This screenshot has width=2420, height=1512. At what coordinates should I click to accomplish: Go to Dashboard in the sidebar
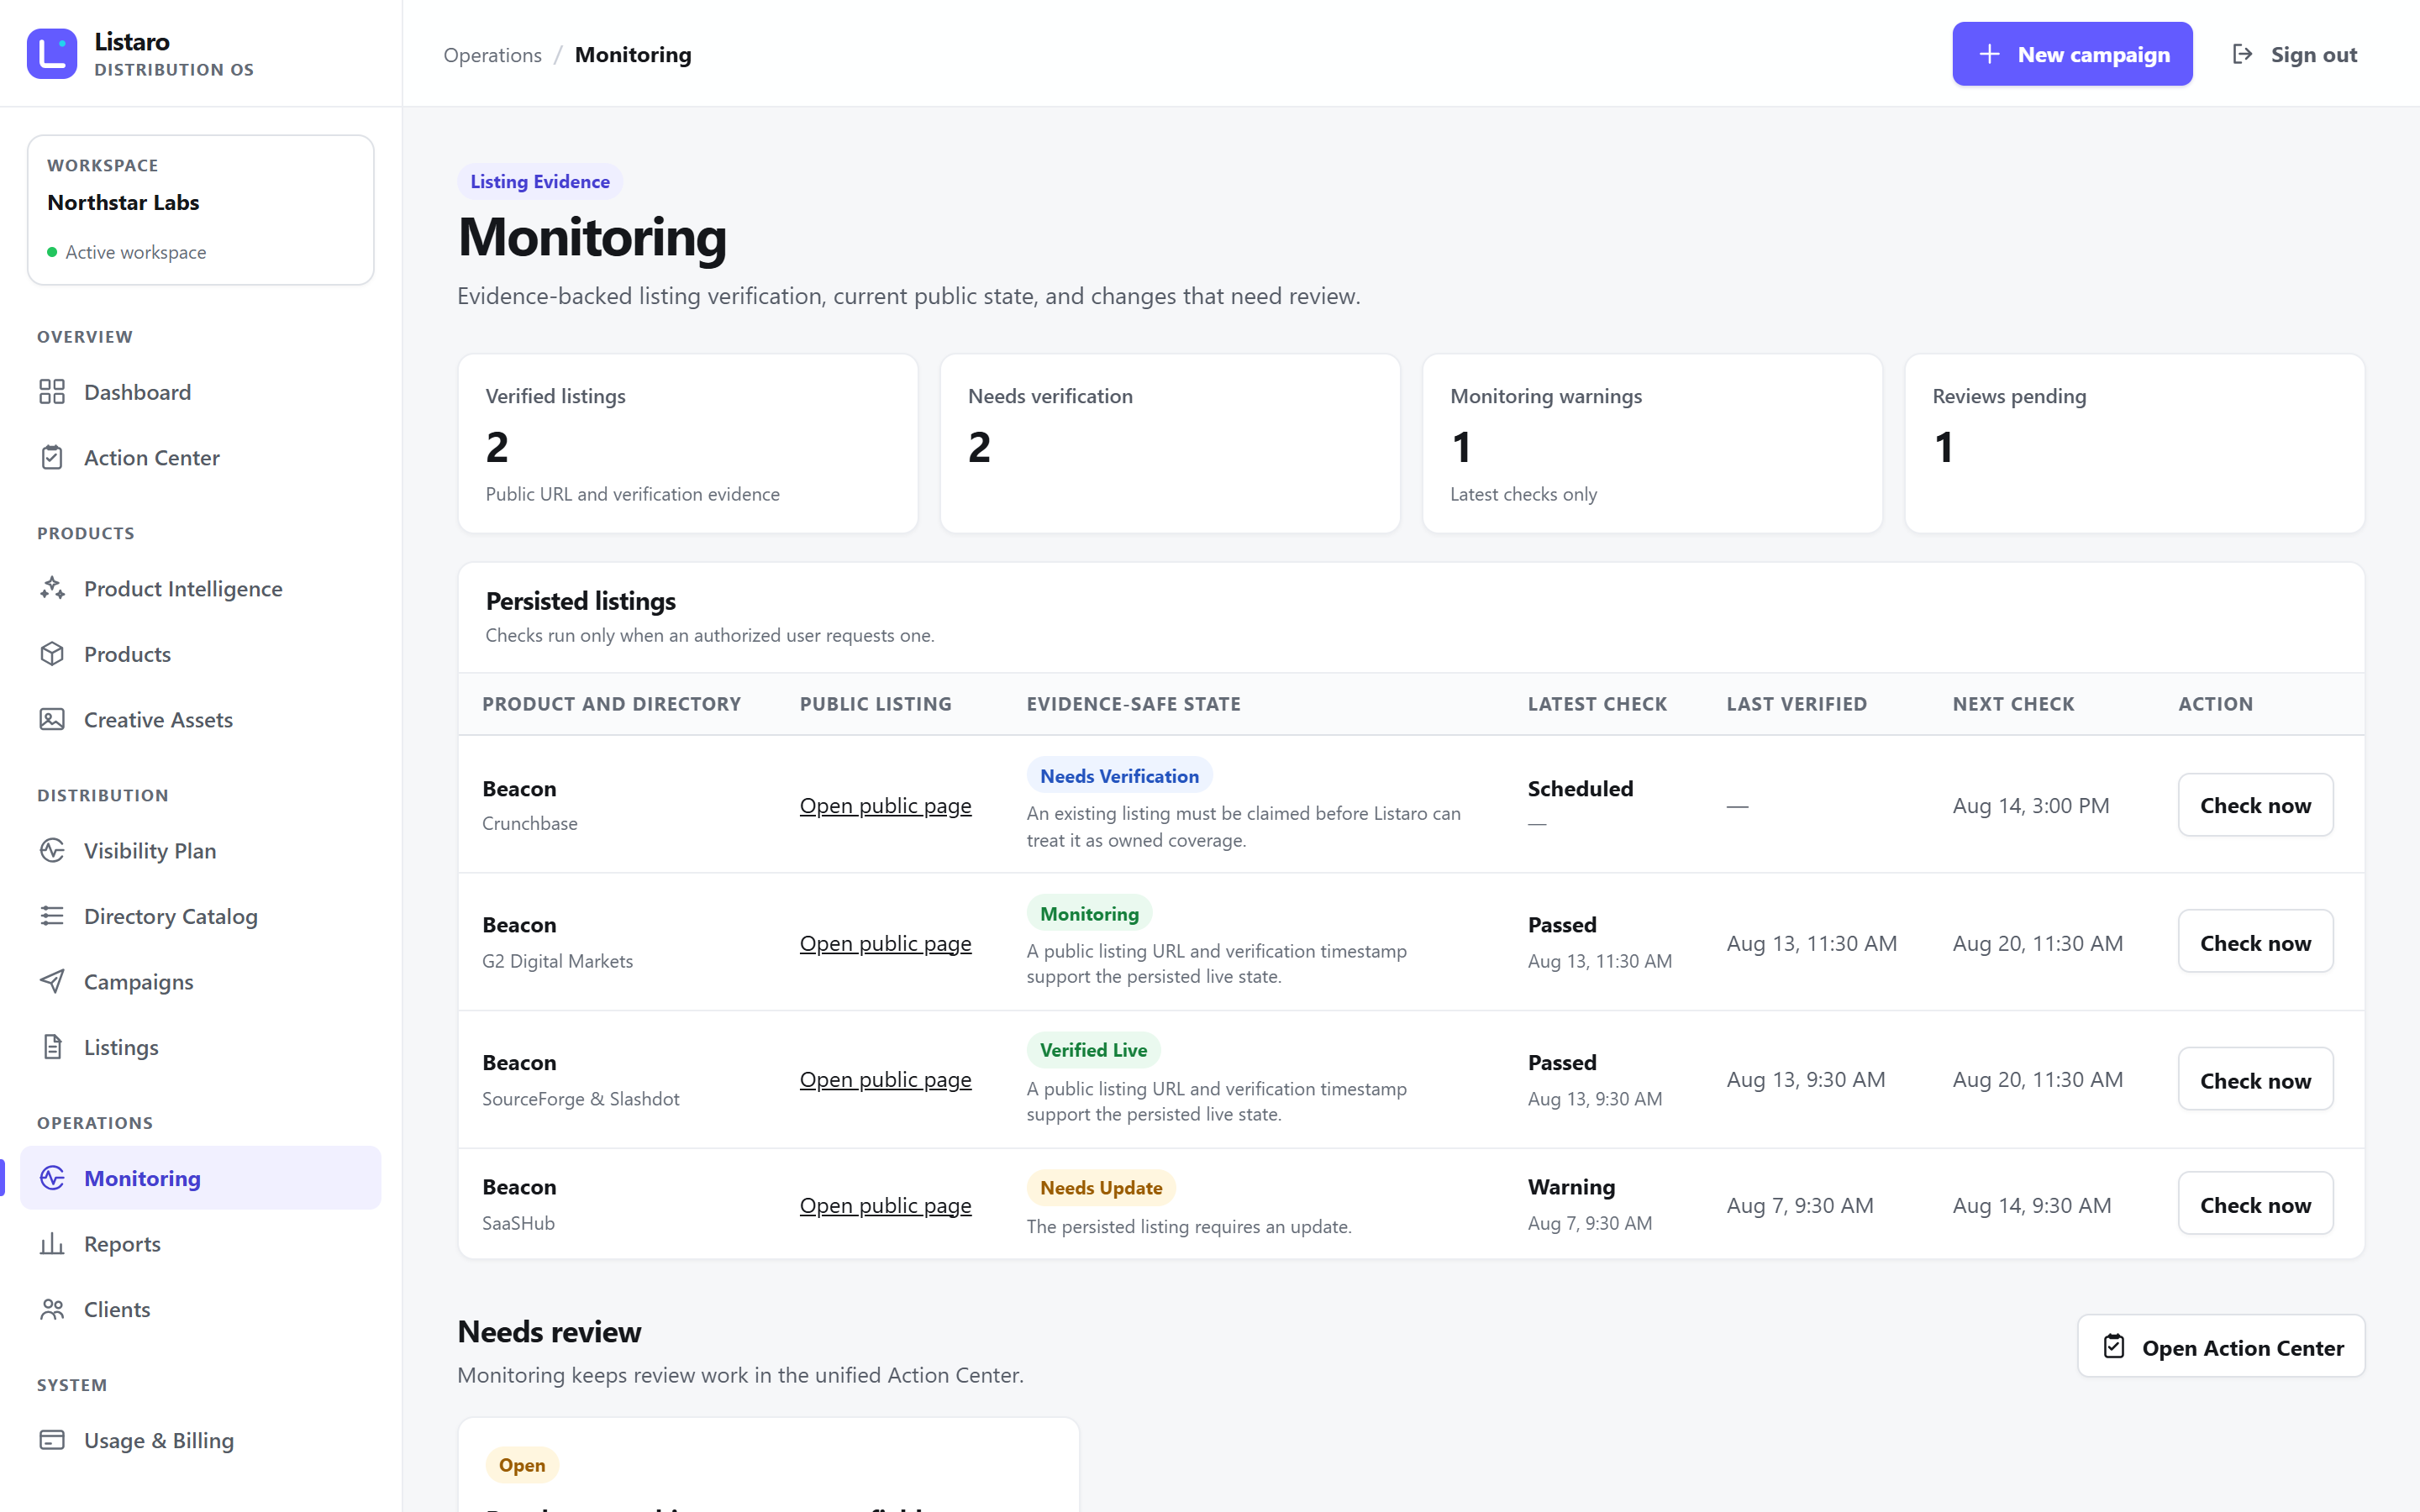point(200,392)
